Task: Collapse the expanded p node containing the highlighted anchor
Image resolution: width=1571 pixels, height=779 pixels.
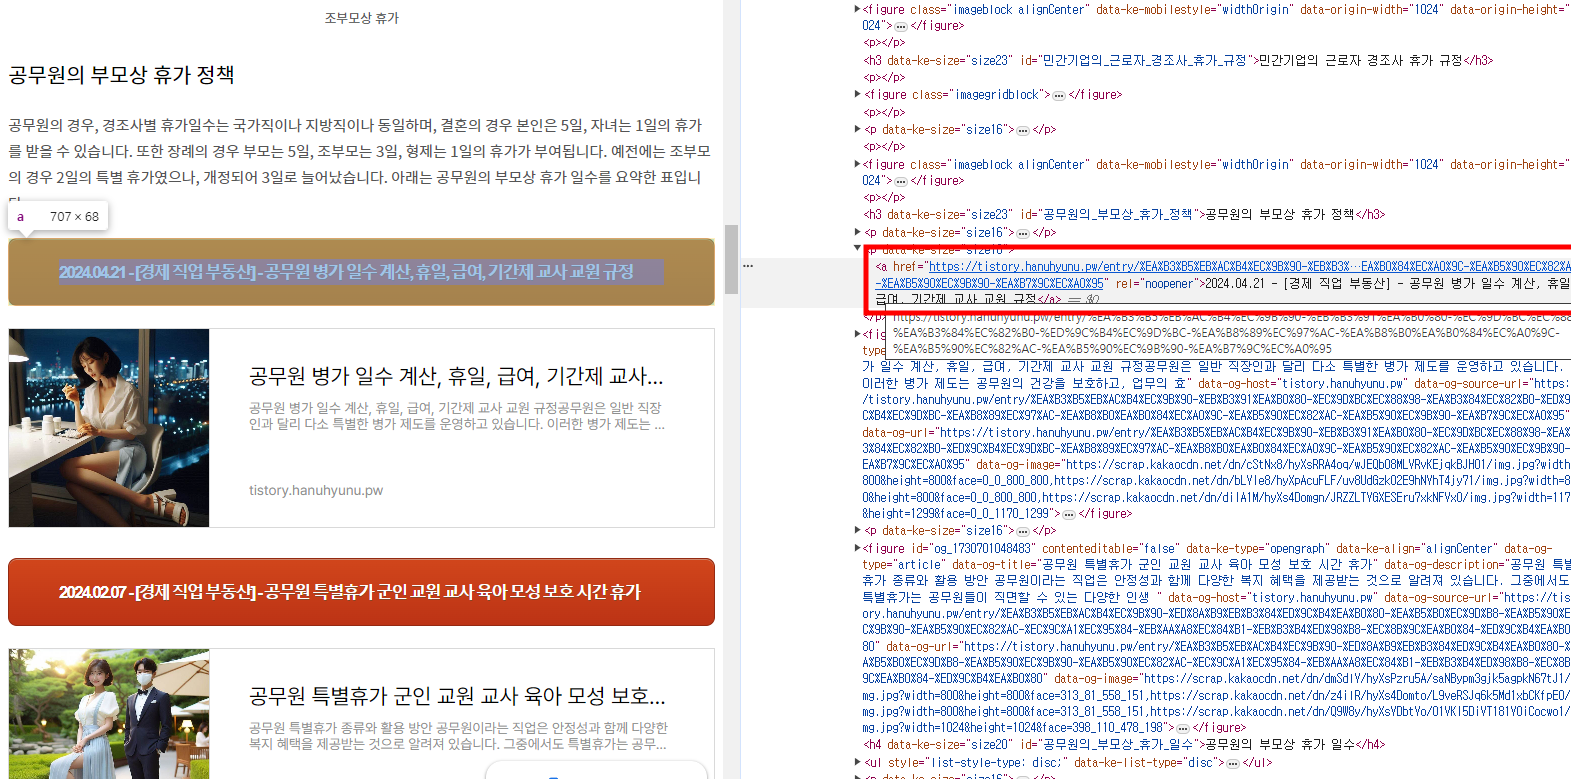Action: 857,248
